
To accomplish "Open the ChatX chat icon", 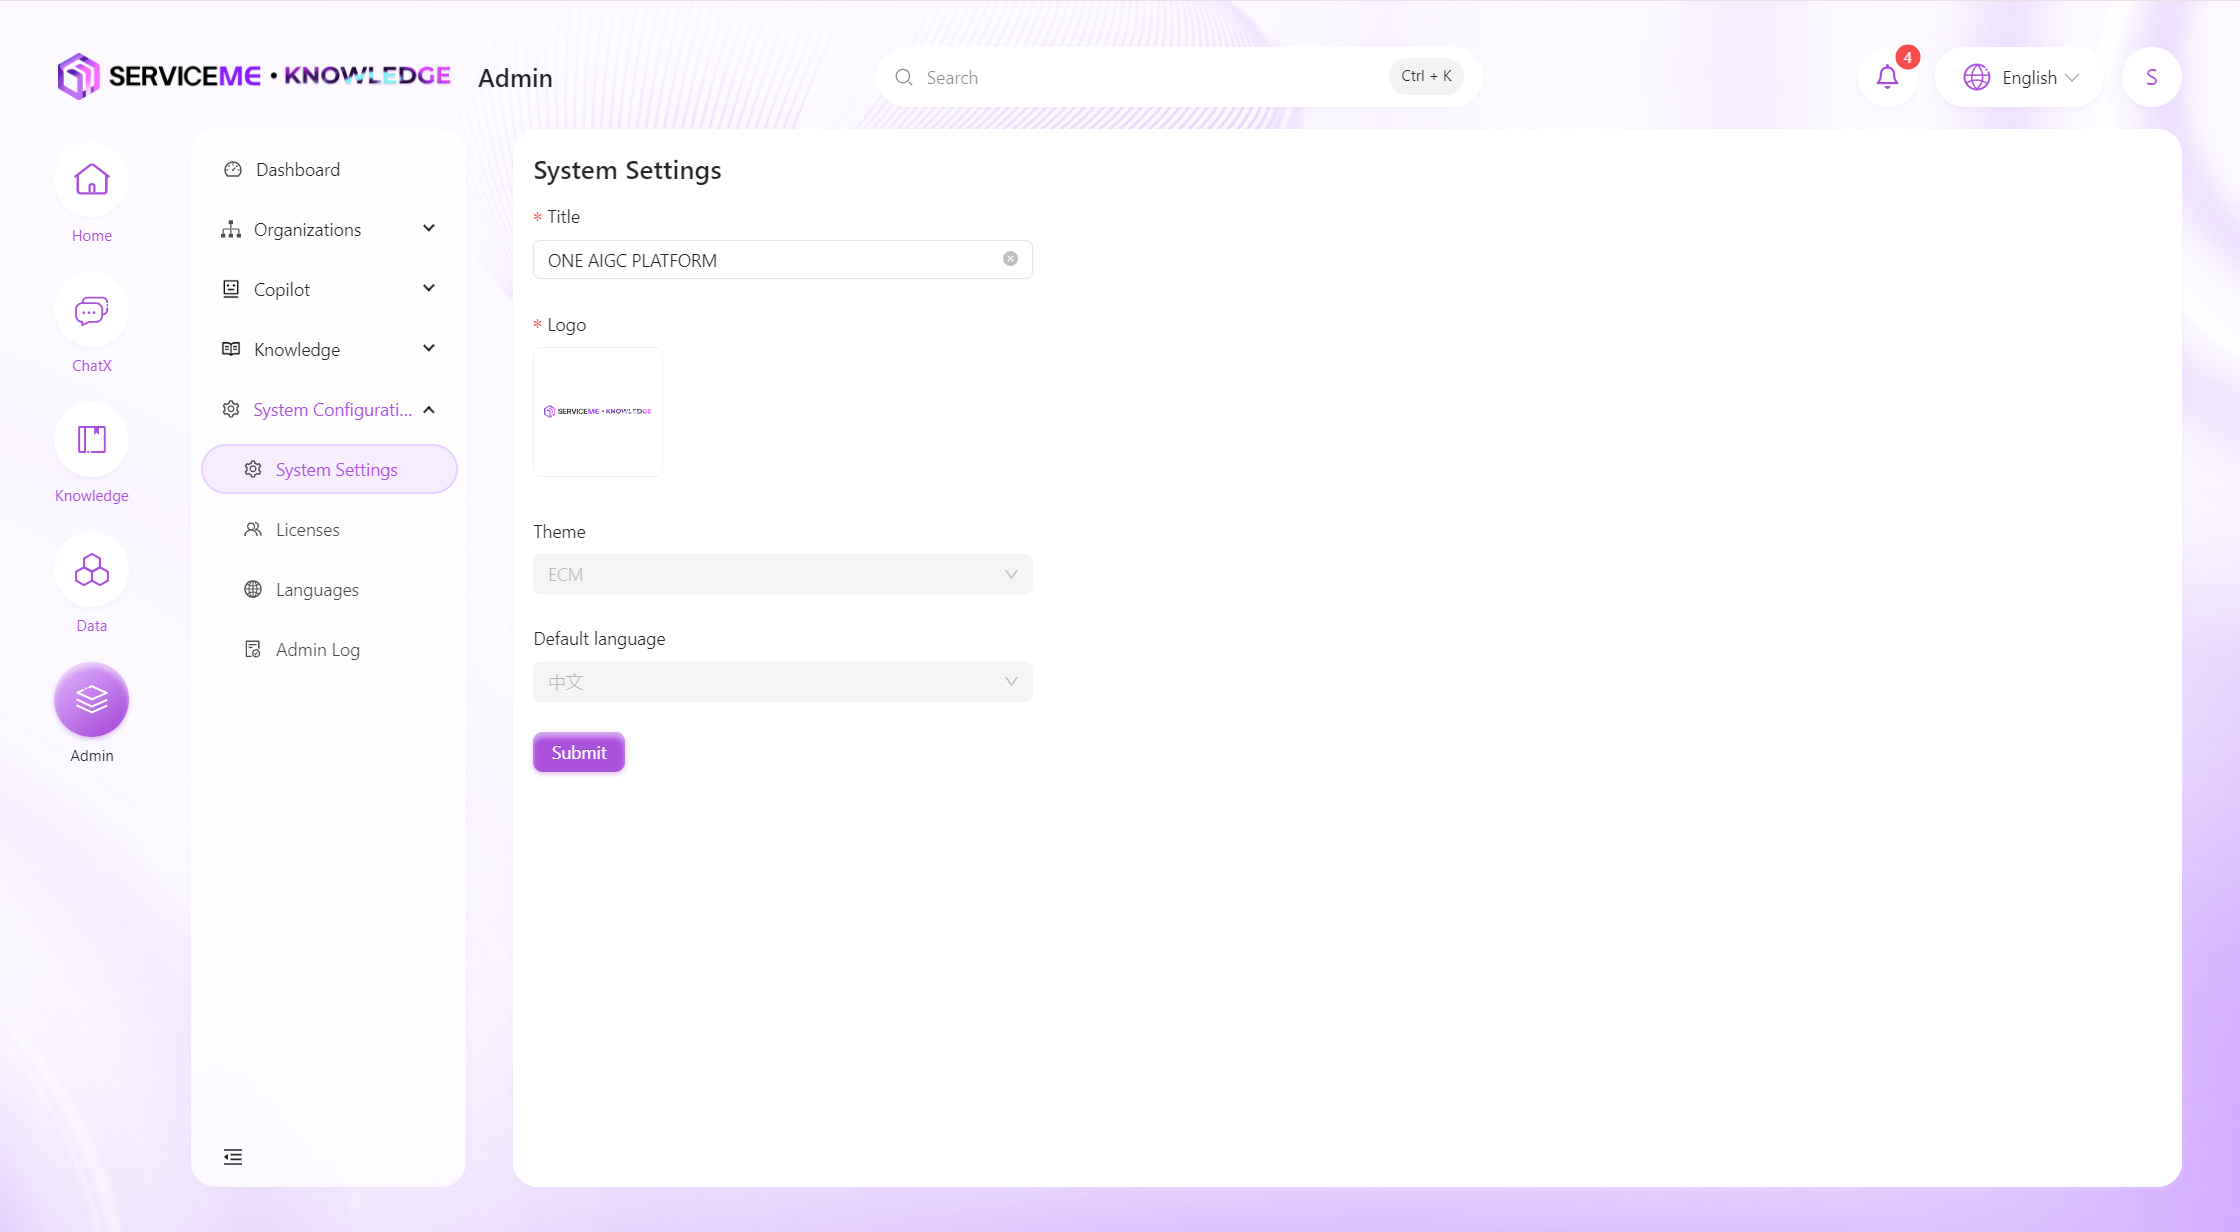I will (x=91, y=310).
